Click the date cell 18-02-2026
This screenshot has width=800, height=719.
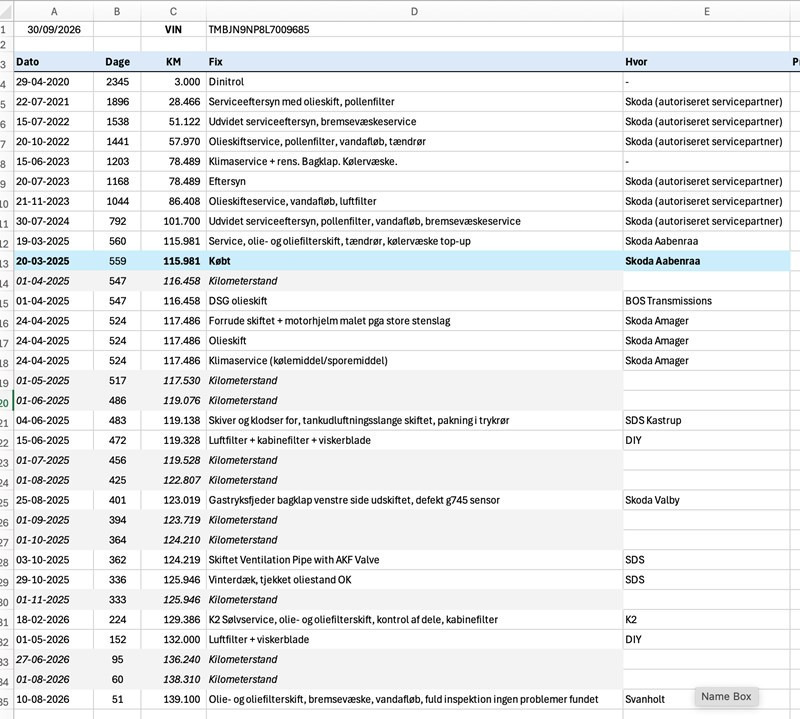coord(54,619)
